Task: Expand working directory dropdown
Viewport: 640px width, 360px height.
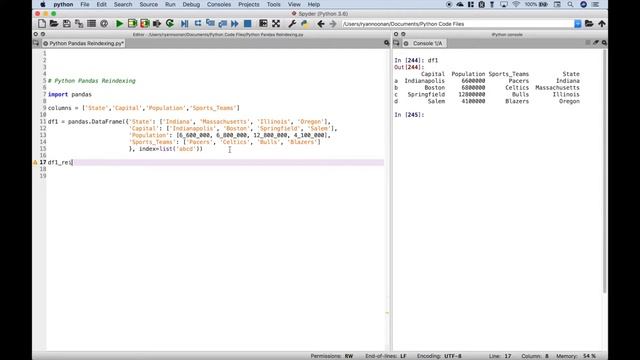Action: [578, 24]
